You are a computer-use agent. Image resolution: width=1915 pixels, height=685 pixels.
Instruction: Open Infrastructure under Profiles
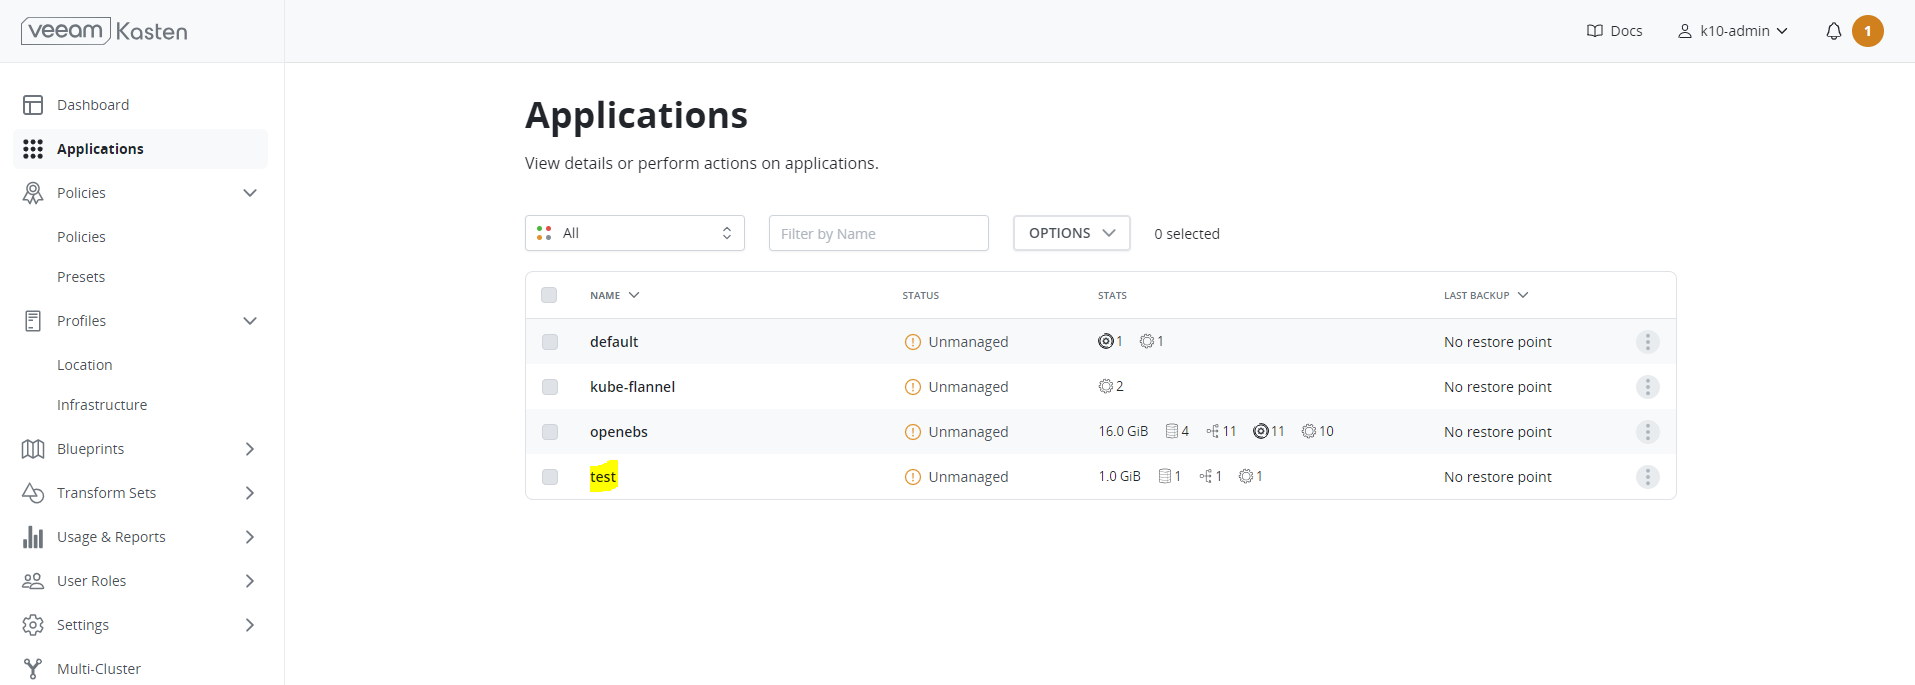point(102,405)
